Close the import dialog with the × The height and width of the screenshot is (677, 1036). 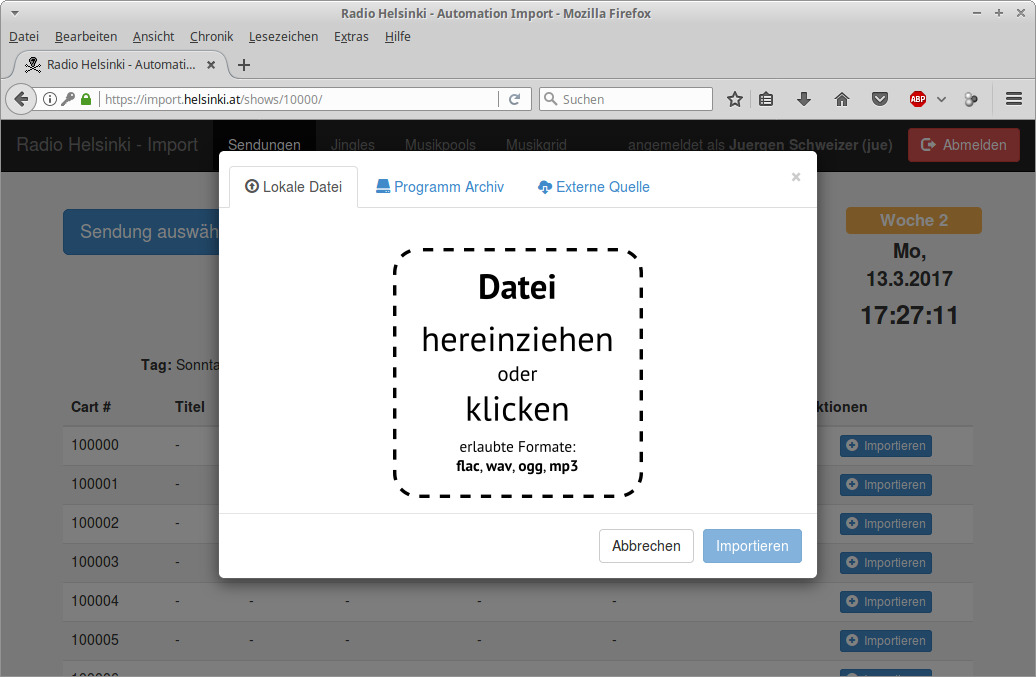coord(796,177)
